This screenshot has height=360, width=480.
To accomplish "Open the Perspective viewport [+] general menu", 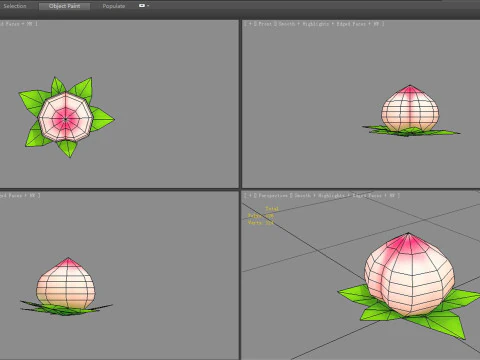I will coord(250,196).
